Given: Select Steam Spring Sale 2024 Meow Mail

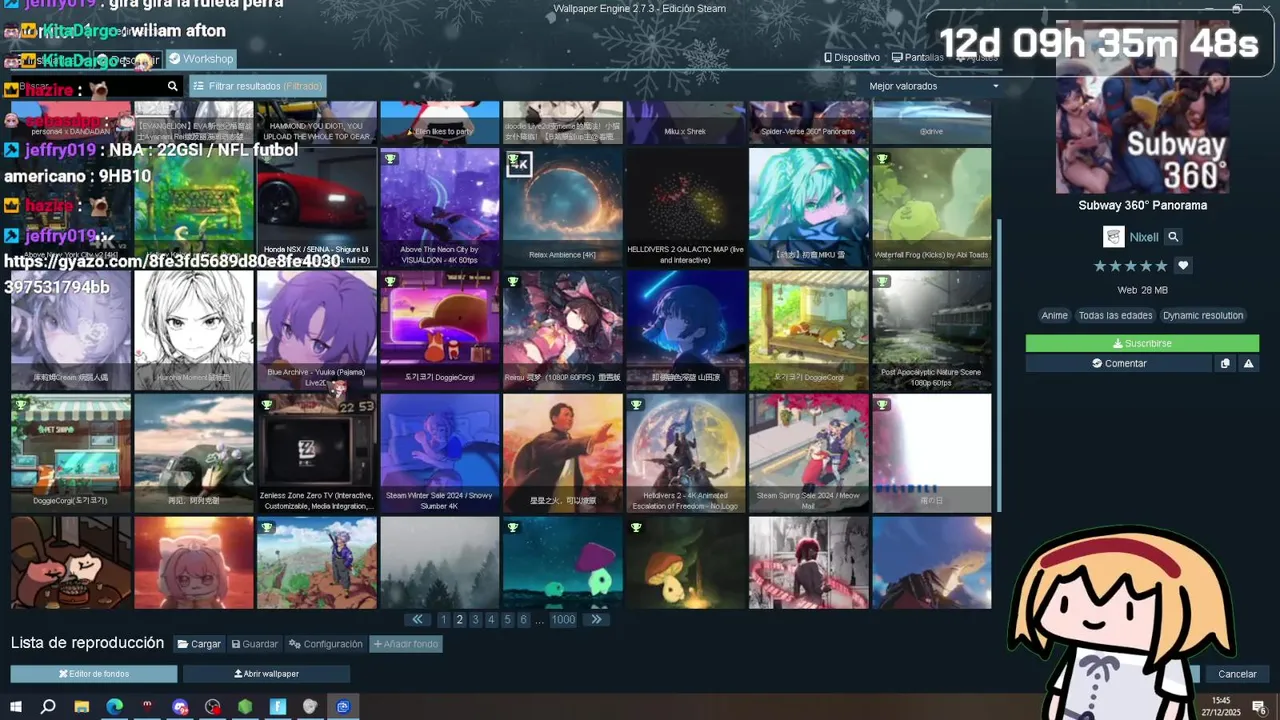Looking at the screenshot, I should (x=809, y=454).
